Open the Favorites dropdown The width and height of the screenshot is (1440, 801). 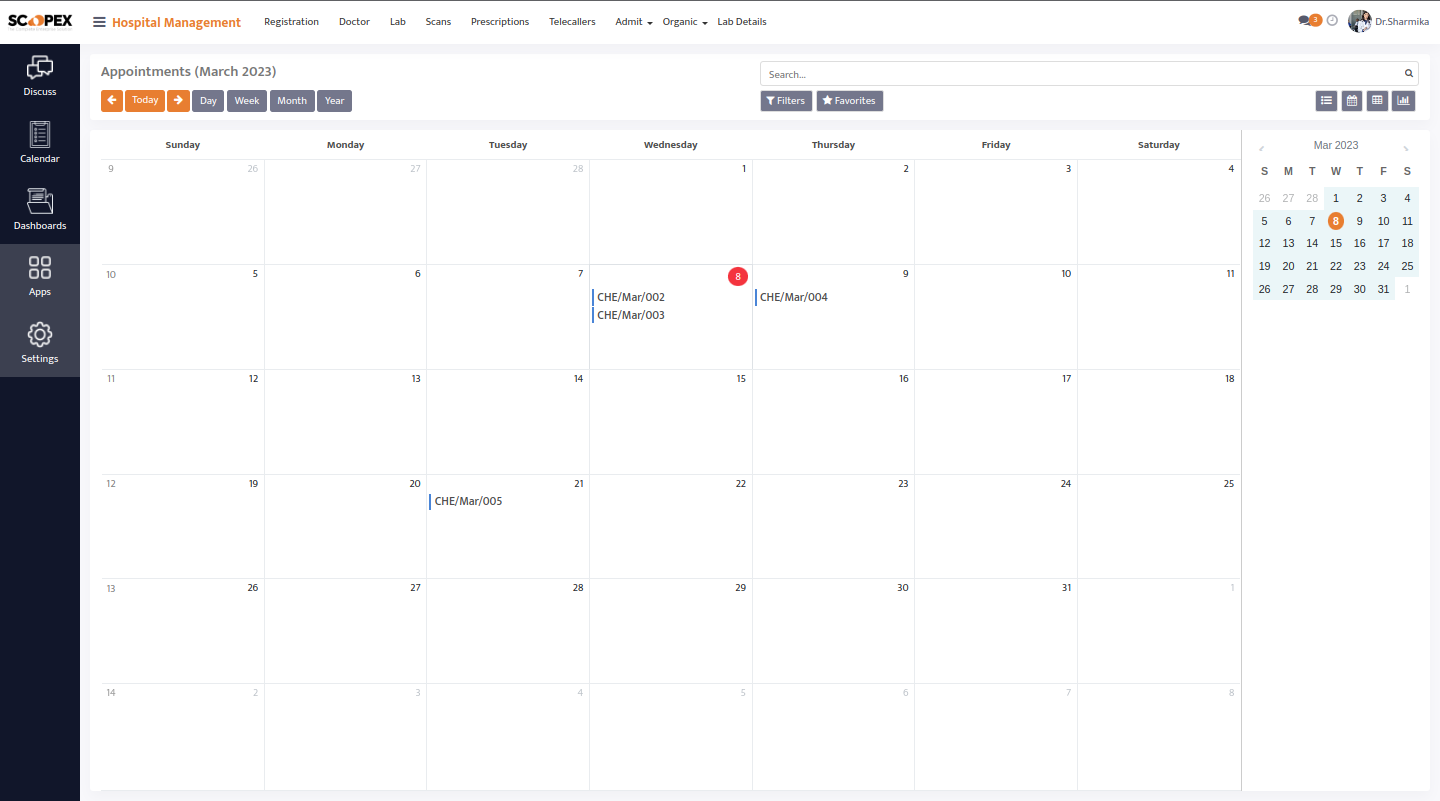point(850,100)
